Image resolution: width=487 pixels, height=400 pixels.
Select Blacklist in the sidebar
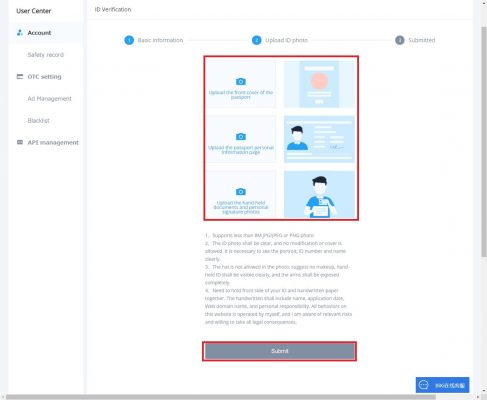pyautogui.click(x=39, y=121)
